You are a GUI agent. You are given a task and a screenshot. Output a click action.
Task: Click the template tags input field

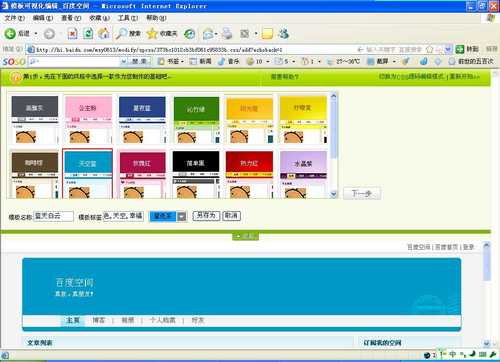coord(123,216)
